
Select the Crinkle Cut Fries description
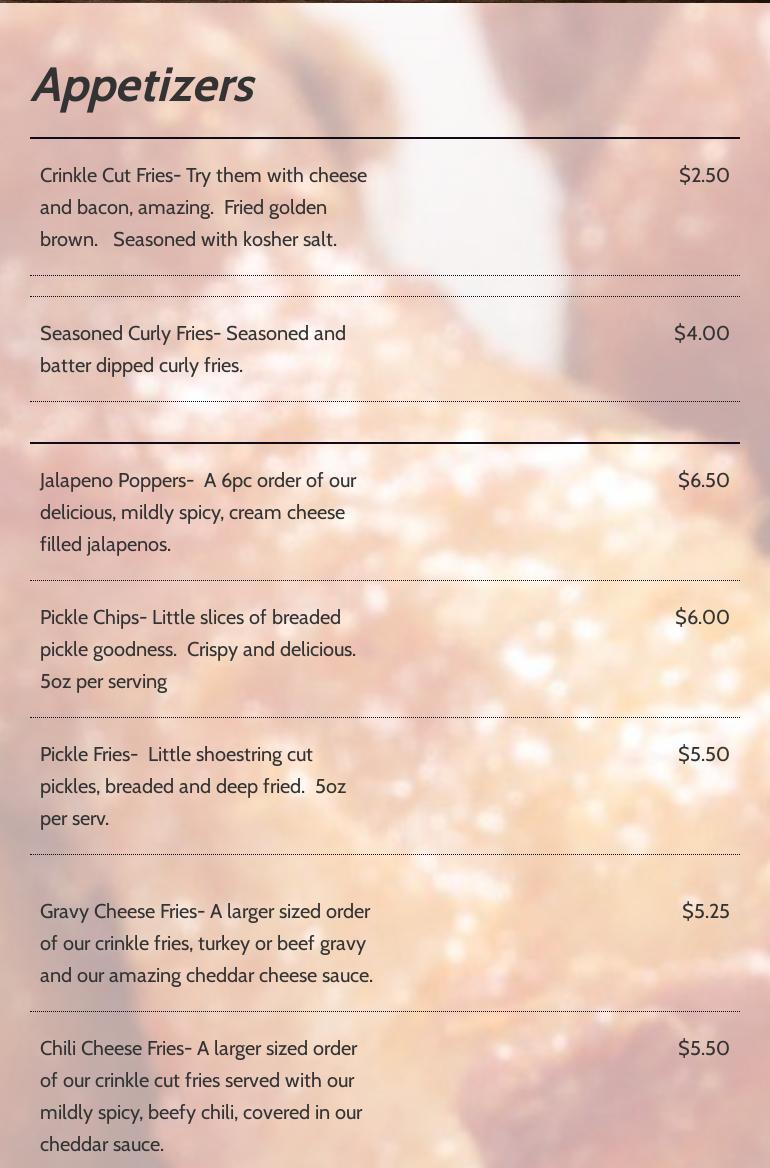click(x=203, y=207)
